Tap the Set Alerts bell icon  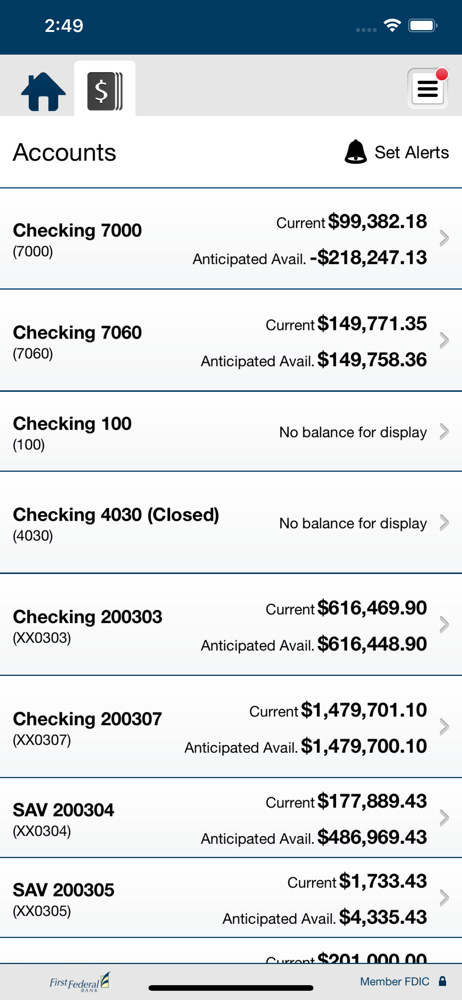[x=355, y=152]
